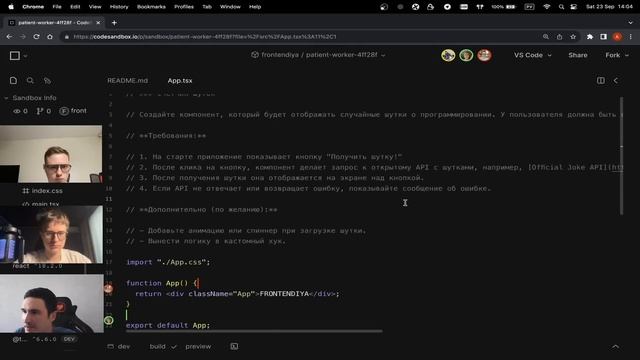Go to the browser home page

(x=50, y=37)
